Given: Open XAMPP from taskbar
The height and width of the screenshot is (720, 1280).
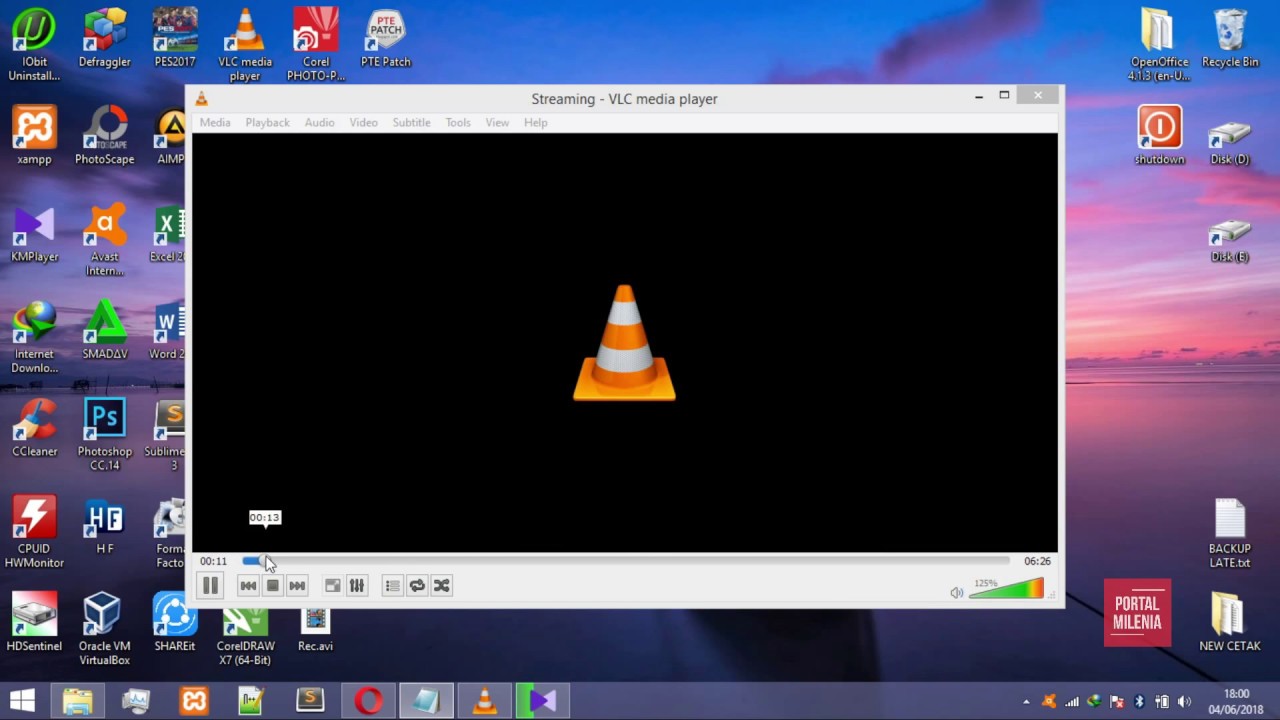Looking at the screenshot, I should click(194, 701).
